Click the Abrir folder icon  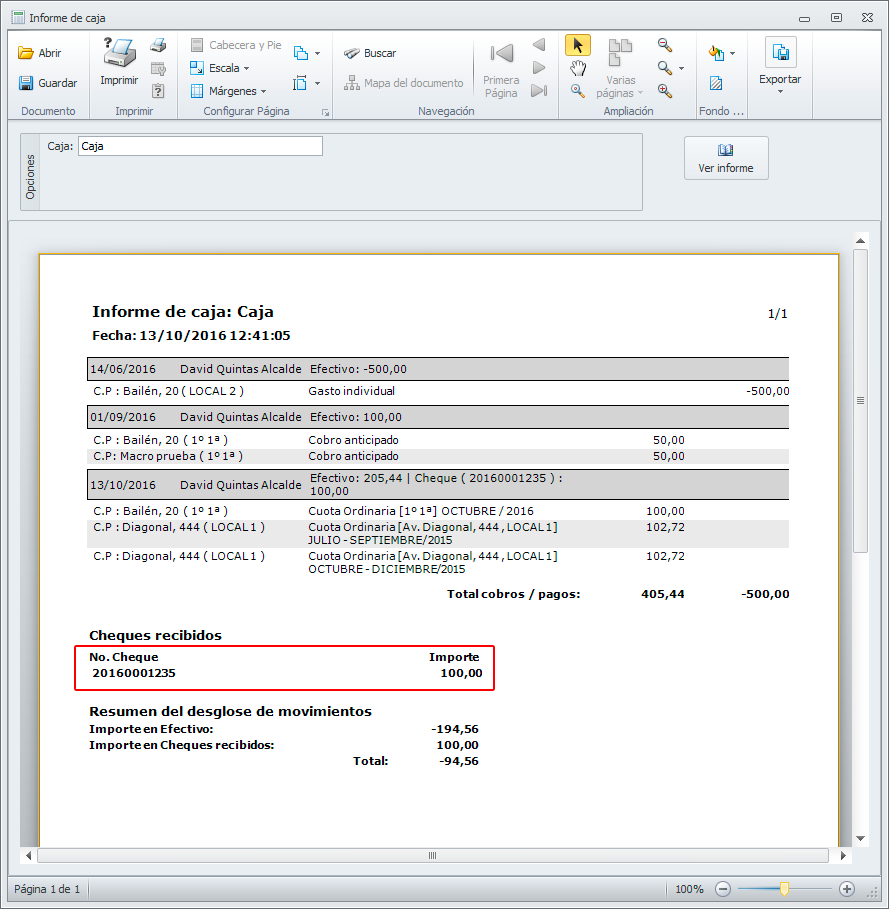point(26,53)
